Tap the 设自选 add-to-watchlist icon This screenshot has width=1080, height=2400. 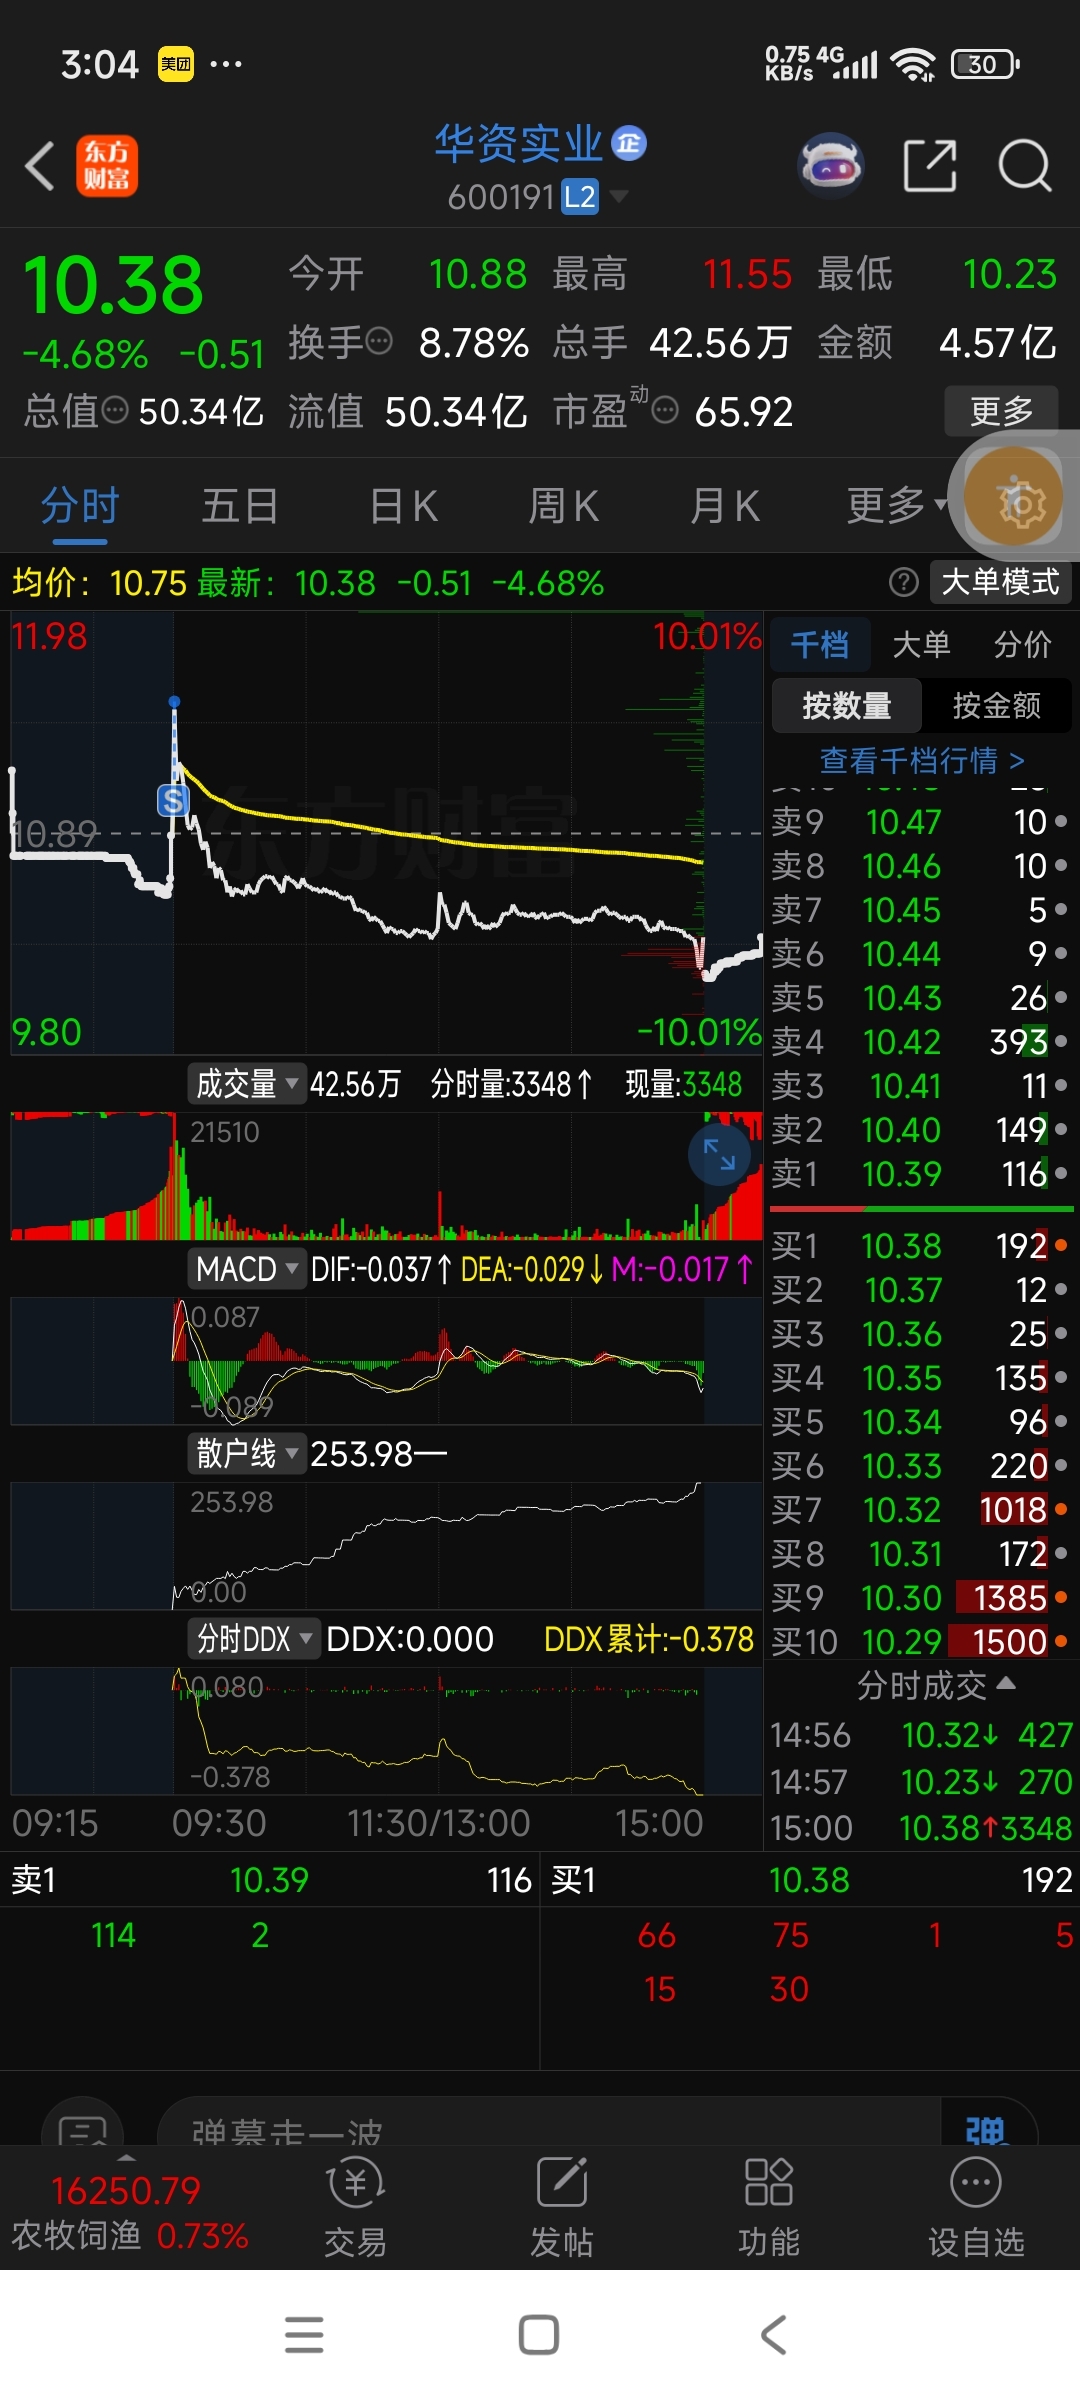(976, 2207)
